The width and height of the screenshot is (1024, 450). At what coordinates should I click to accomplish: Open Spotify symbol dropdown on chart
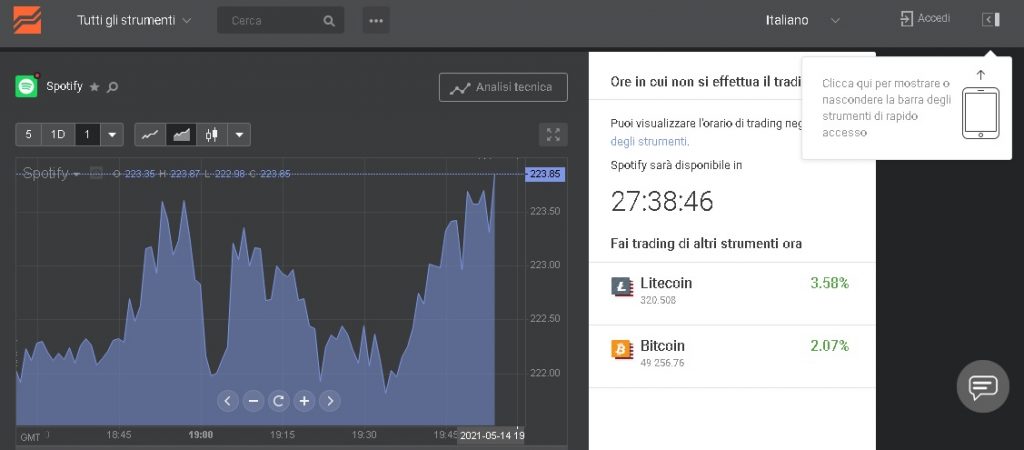[52, 174]
